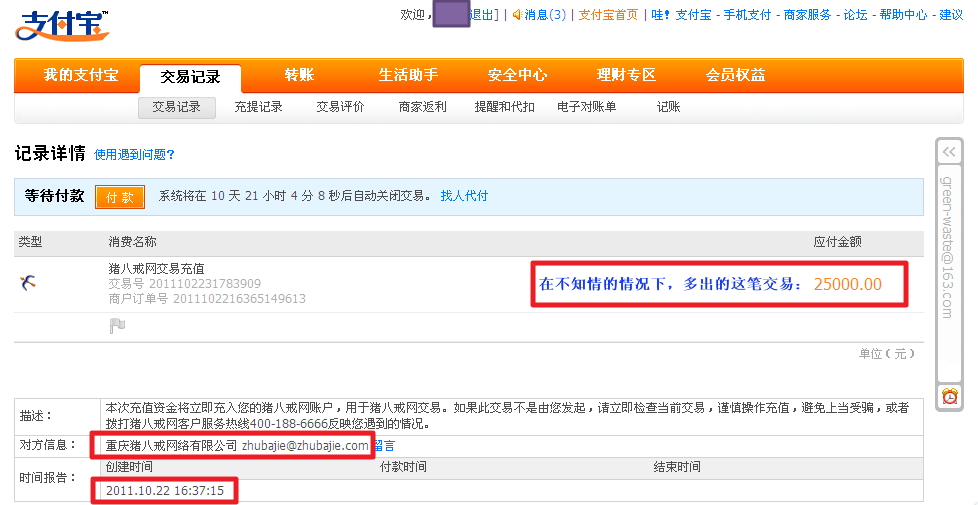
Task: Select the 交易记录 main tab
Action: (190, 77)
